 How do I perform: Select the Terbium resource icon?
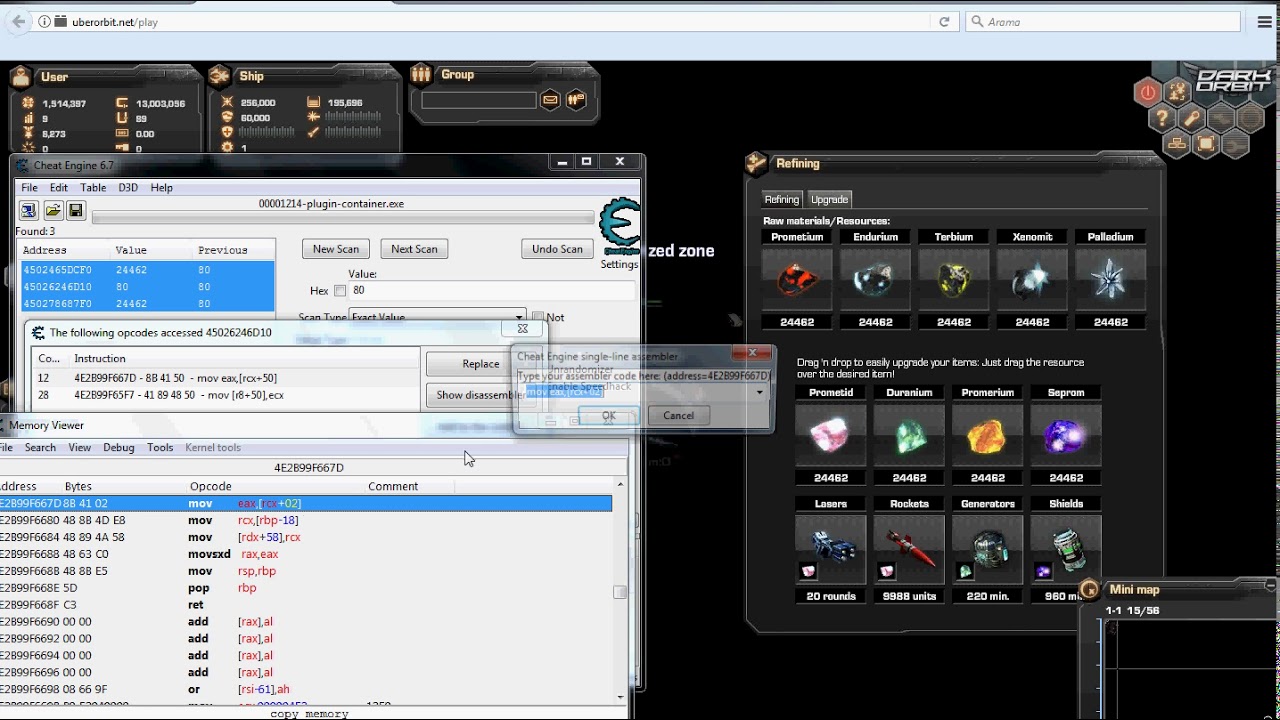tap(954, 280)
